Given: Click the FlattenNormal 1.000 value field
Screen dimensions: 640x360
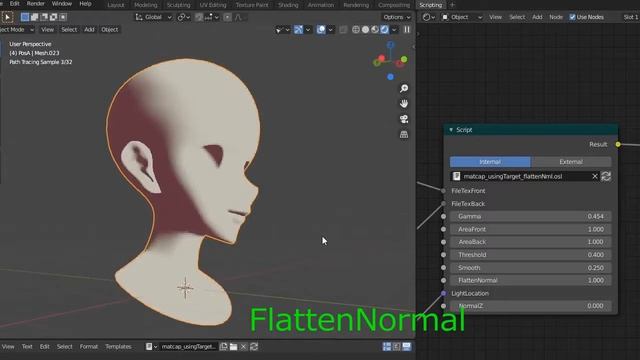Looking at the screenshot, I should pyautogui.click(x=530, y=280).
